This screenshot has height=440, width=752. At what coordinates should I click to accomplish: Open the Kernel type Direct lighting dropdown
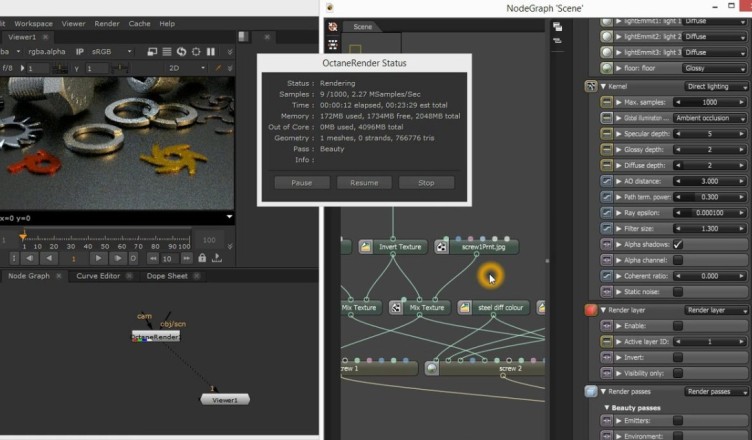click(716, 86)
